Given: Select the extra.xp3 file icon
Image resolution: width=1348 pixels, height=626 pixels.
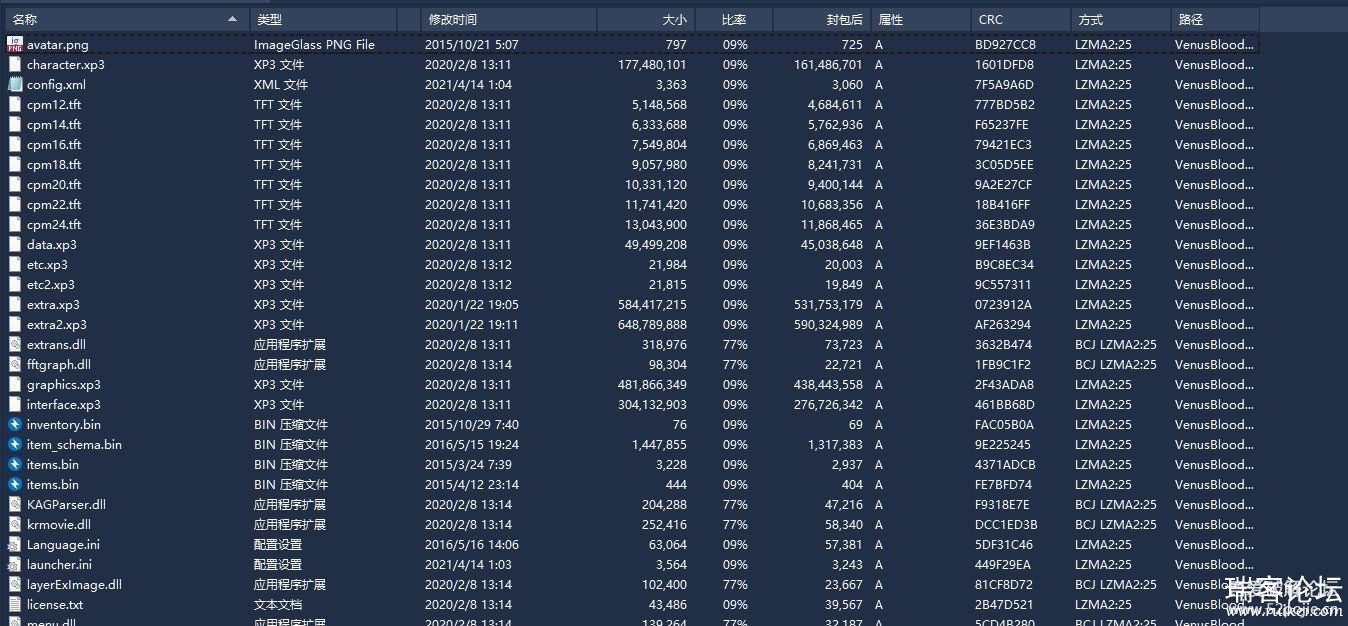Looking at the screenshot, I should click(x=15, y=304).
